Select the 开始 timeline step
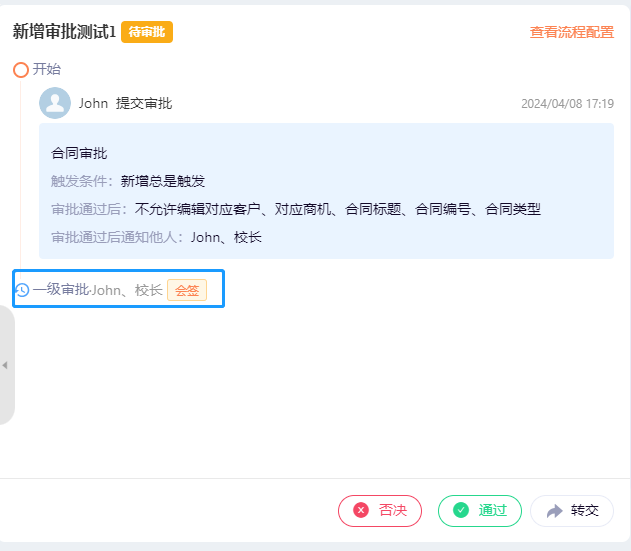Viewport: 631px width, 551px height. coord(47,69)
